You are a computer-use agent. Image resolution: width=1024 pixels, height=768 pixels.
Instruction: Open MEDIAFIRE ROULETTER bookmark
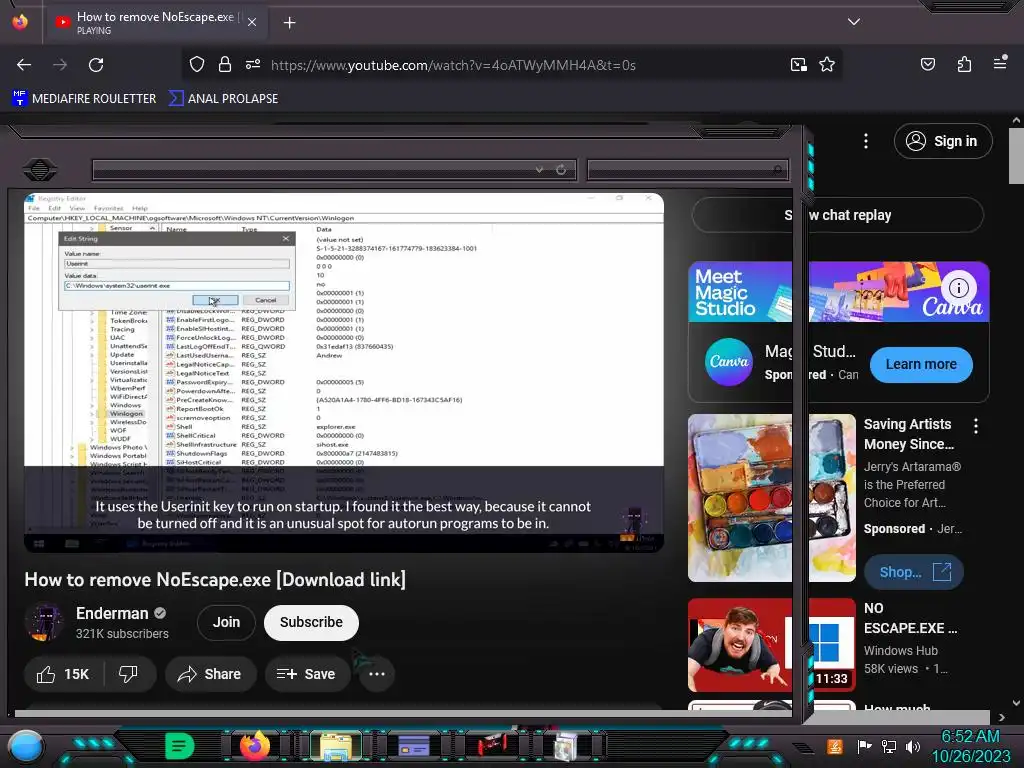pyautogui.click(x=84, y=99)
